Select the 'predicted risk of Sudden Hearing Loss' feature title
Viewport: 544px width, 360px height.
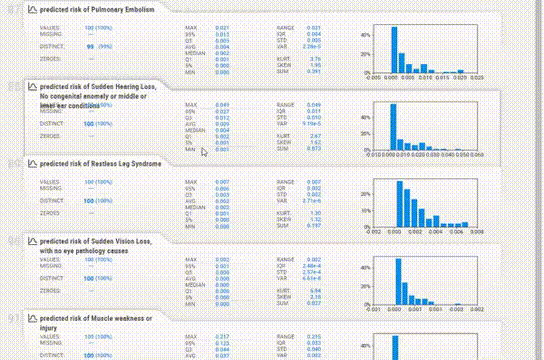(x=98, y=96)
